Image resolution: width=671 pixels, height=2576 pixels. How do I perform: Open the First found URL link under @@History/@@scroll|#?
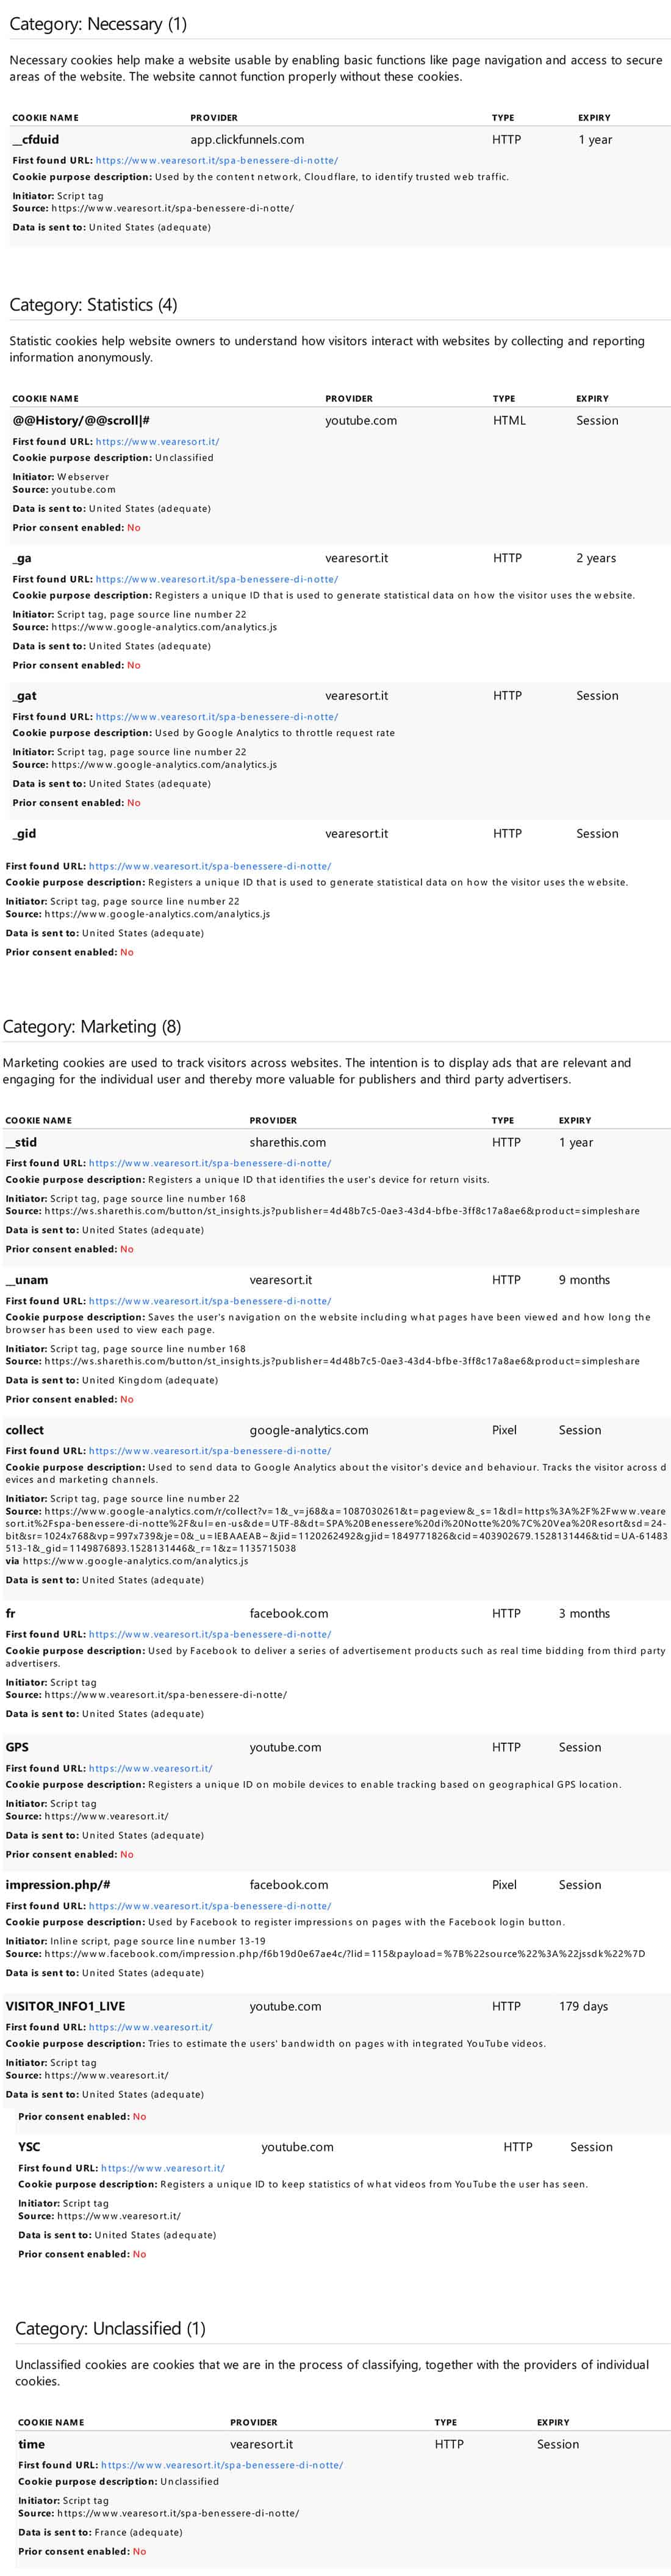click(x=158, y=441)
